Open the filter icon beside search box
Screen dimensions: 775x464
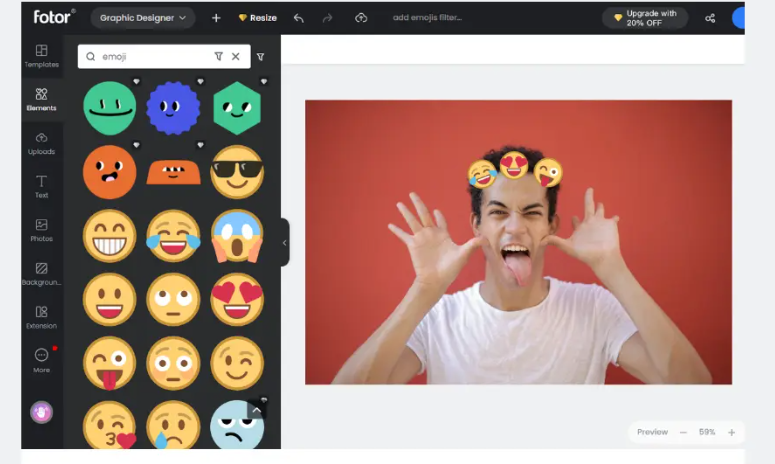coord(260,57)
